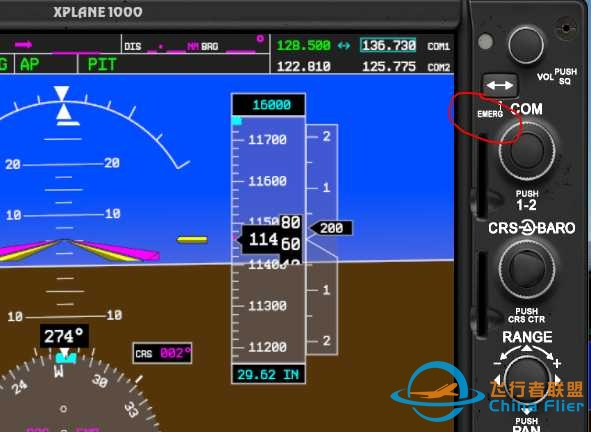Viewport: 591px width, 432px height.
Task: Click the cyan altitude bug on tape
Action: [x=236, y=121]
